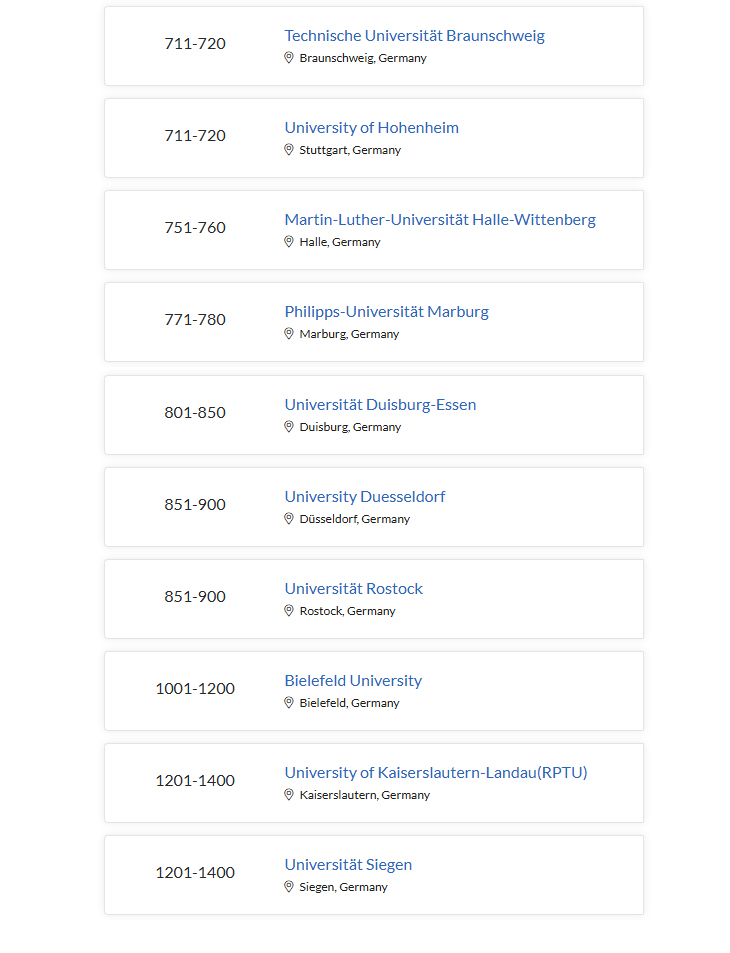Click location pin icon beside Kaiserslautern, Germany
This screenshot has height=953, width=730.
coord(289,795)
